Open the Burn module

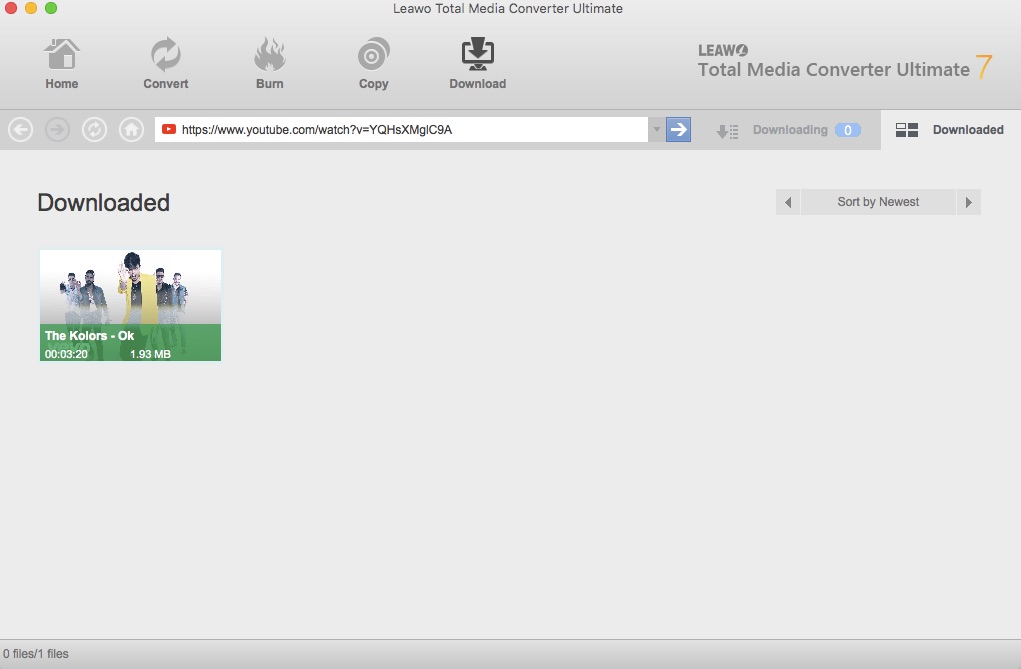point(269,63)
